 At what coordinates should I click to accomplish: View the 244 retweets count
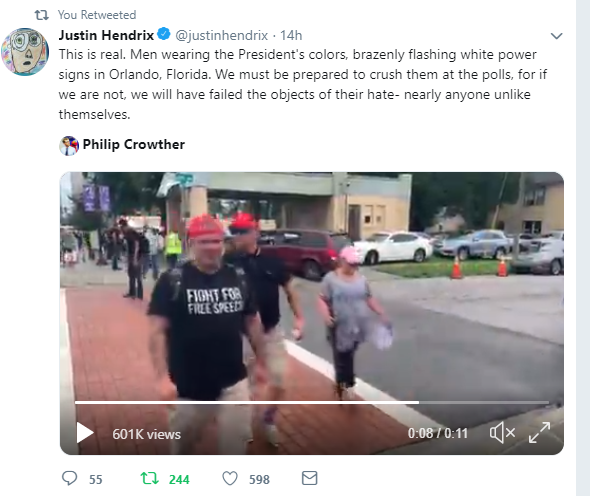click(179, 479)
